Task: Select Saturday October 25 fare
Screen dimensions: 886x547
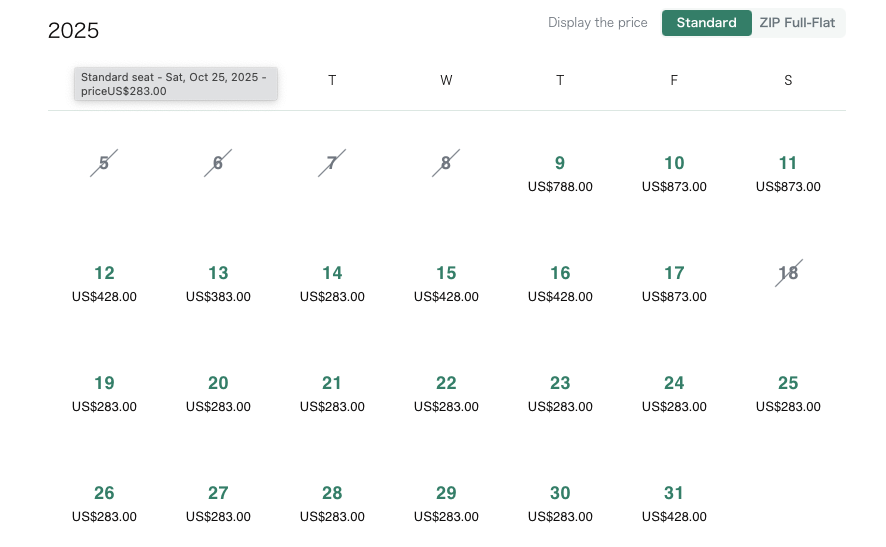Action: tap(788, 393)
